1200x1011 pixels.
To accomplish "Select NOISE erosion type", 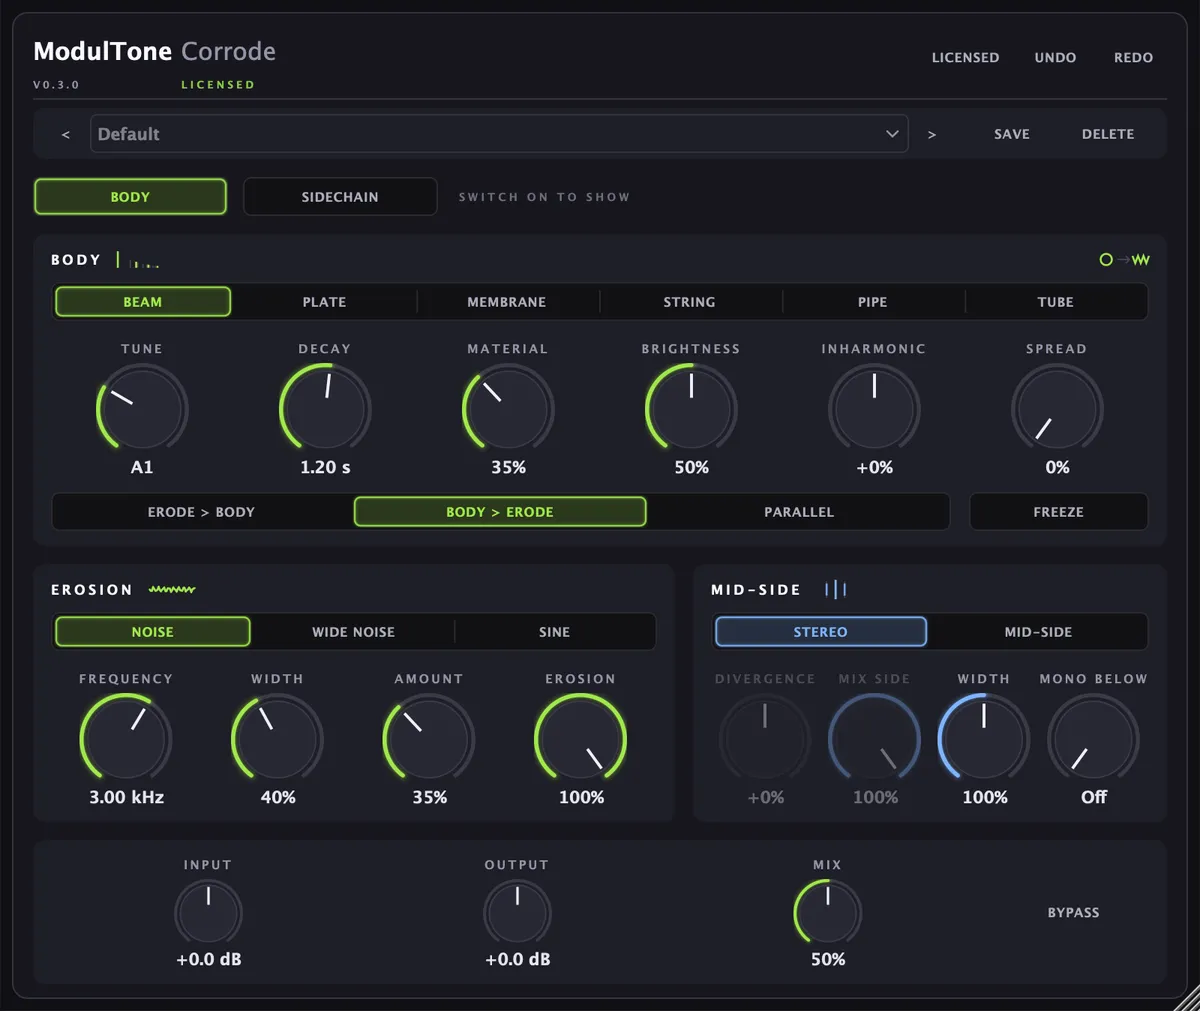I will tap(153, 632).
